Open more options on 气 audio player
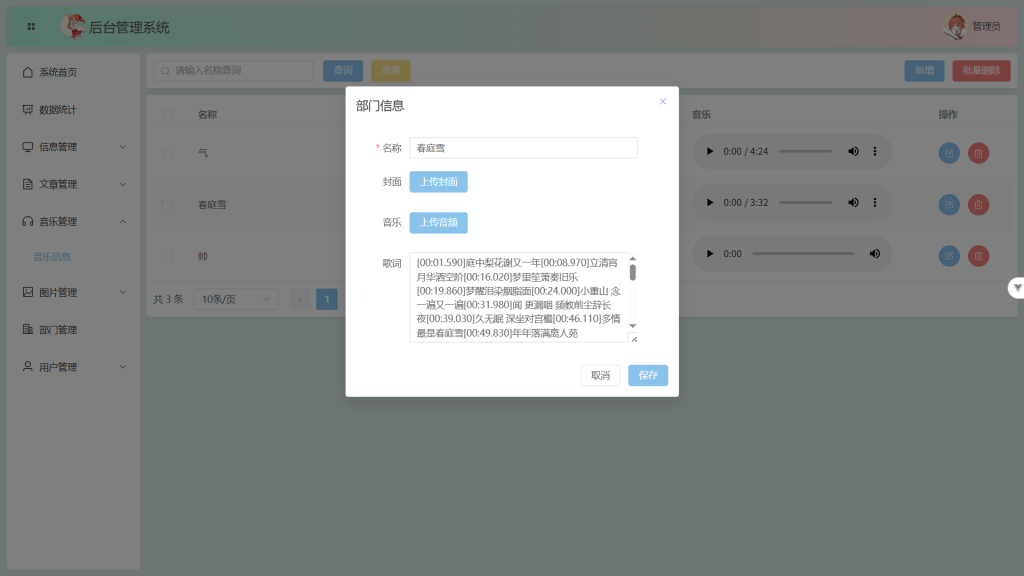The height and width of the screenshot is (576, 1024). [875, 152]
